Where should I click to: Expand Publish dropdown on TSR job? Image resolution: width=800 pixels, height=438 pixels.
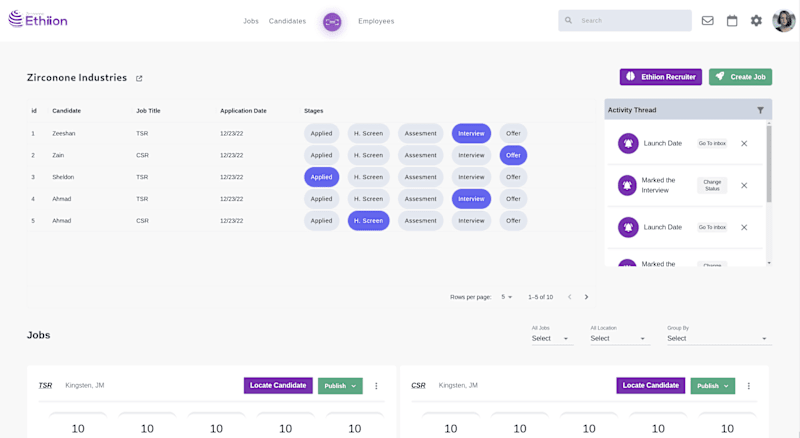coord(340,386)
